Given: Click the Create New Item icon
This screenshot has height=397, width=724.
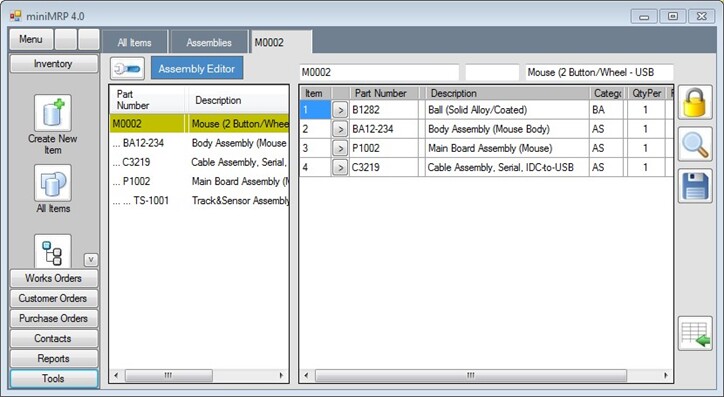Looking at the screenshot, I should 53,113.
